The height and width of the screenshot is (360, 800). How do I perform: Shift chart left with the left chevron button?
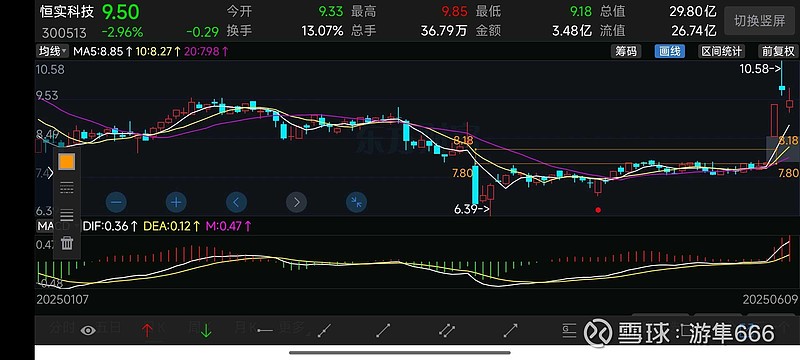(236, 202)
